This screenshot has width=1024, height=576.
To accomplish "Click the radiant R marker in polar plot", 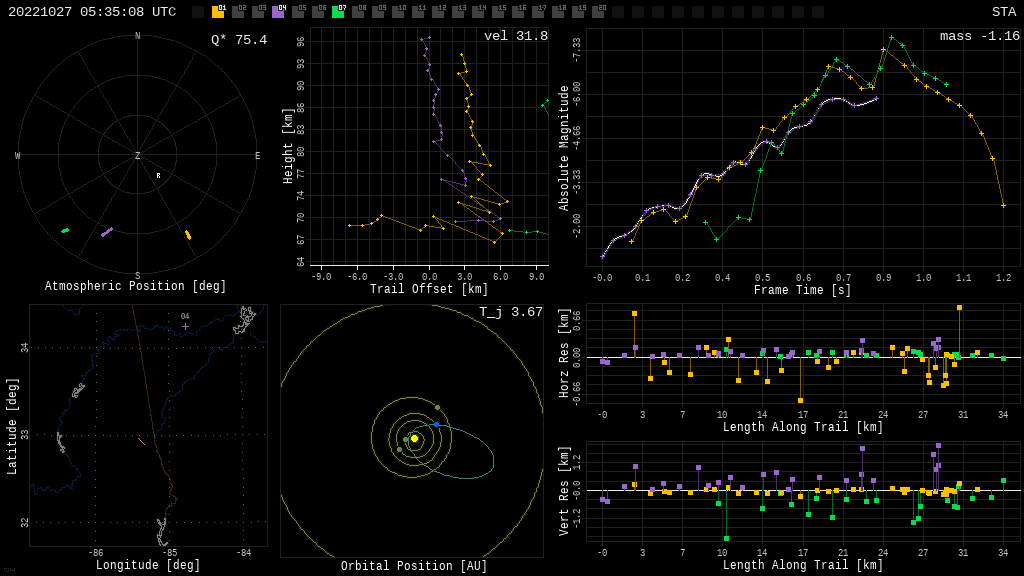I will (158, 176).
